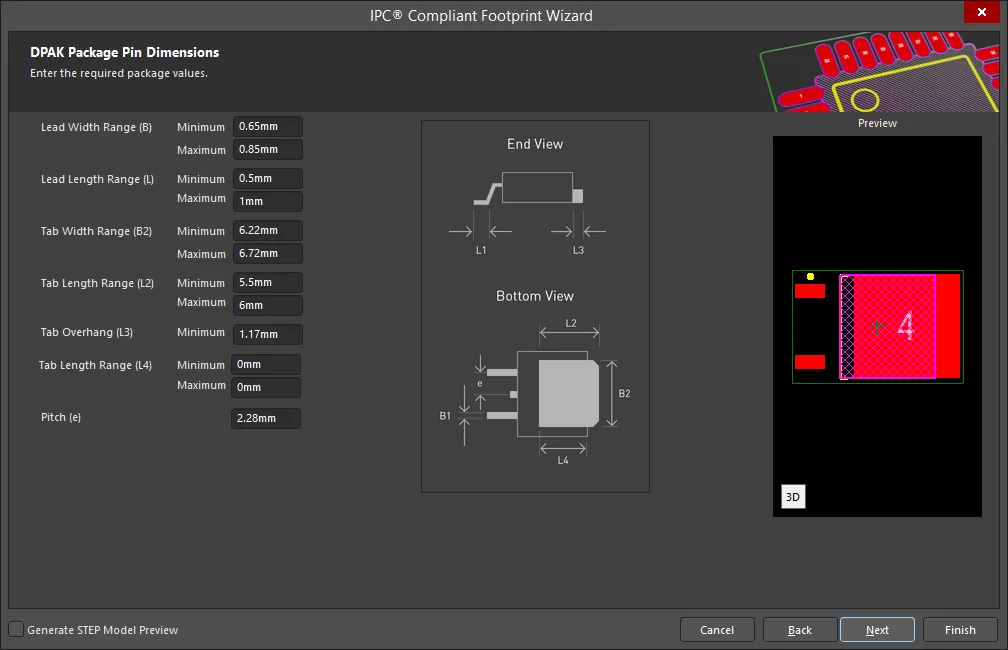Screen dimensions: 1008x650
Task: Click the Lead Width Range (B) label
Action: pyautogui.click(x=96, y=127)
